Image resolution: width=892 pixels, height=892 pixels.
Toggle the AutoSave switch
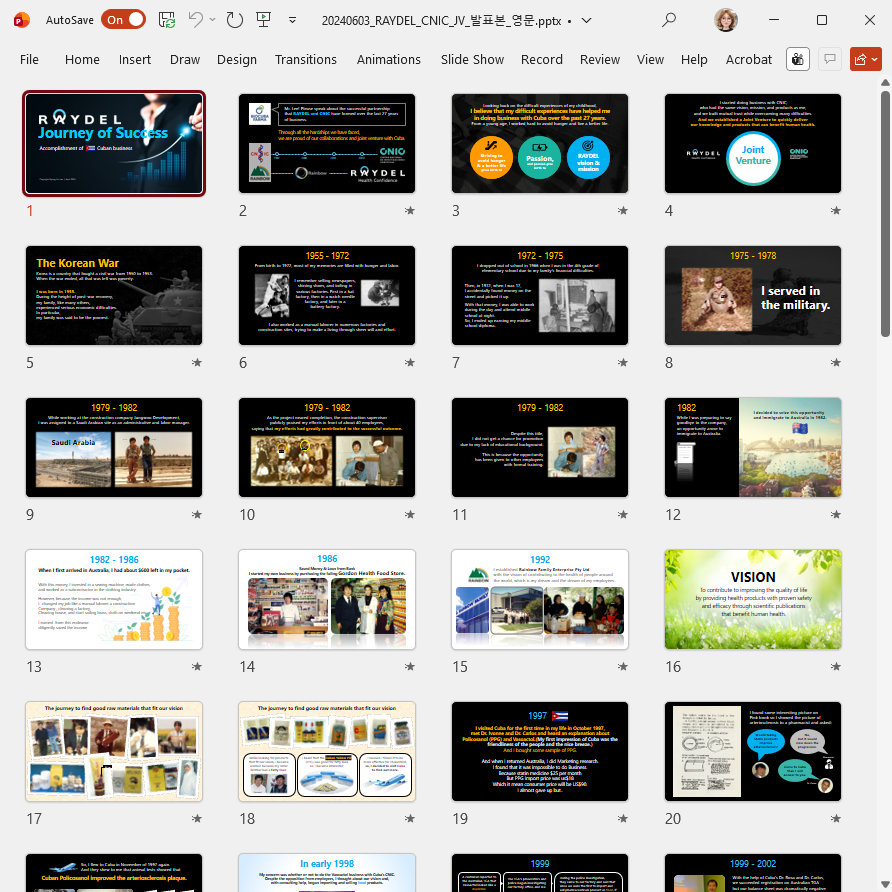point(123,20)
